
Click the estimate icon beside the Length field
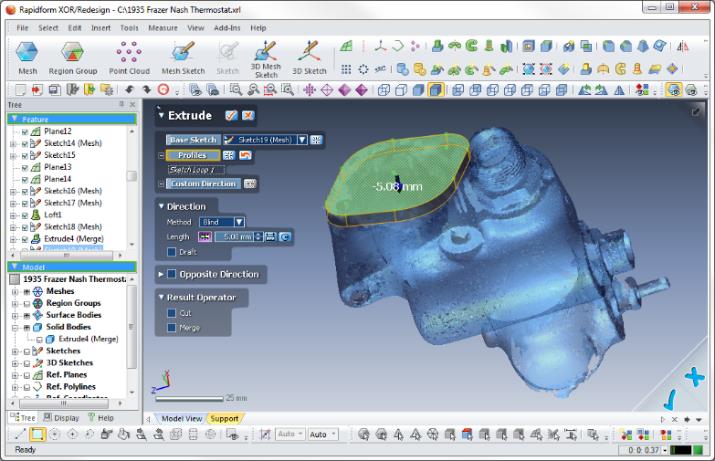(x=285, y=237)
